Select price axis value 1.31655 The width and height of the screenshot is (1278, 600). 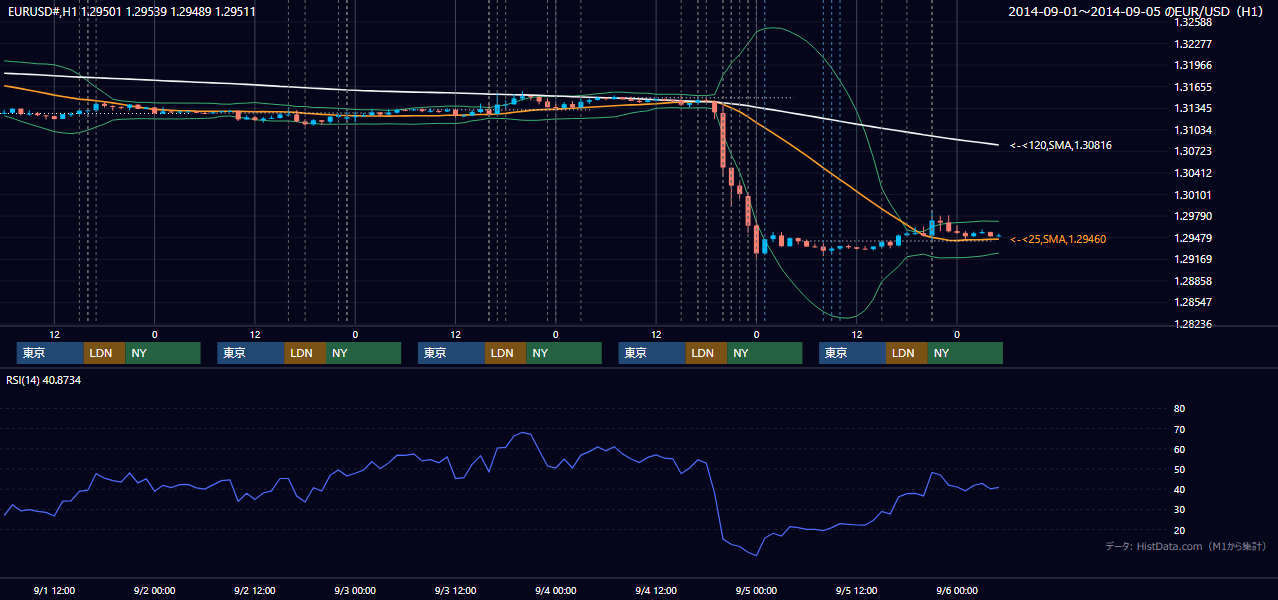click(x=1193, y=87)
